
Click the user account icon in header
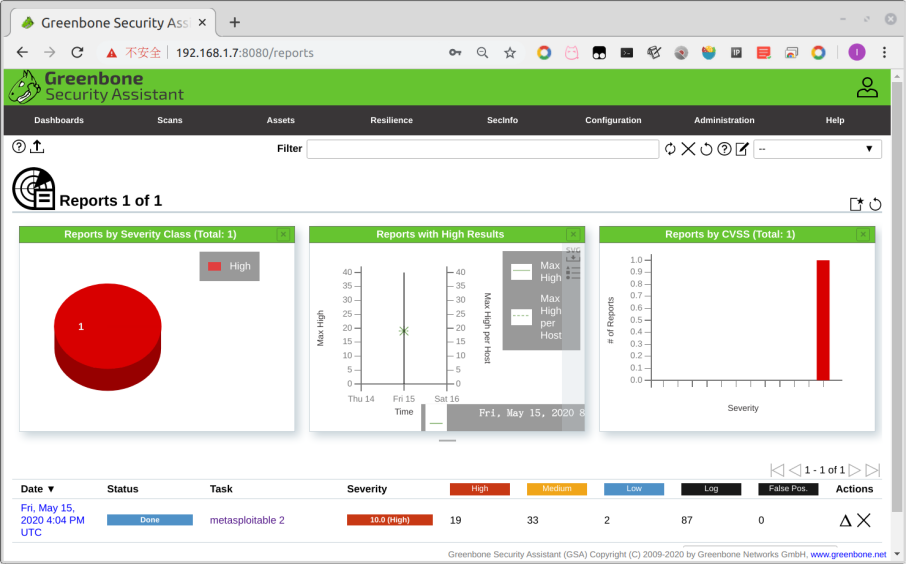[x=866, y=88]
